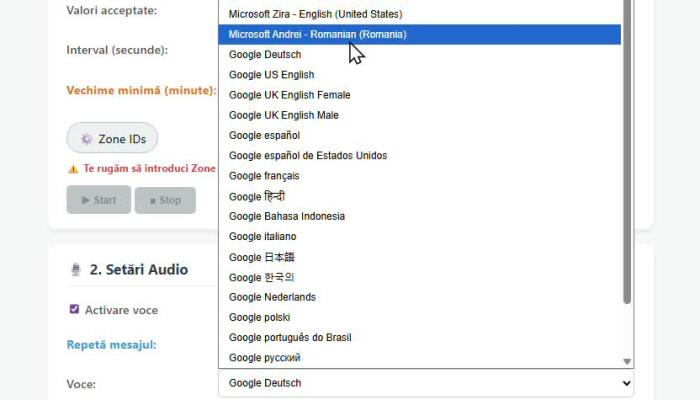
Task: Click the Start button
Action: click(x=99, y=200)
